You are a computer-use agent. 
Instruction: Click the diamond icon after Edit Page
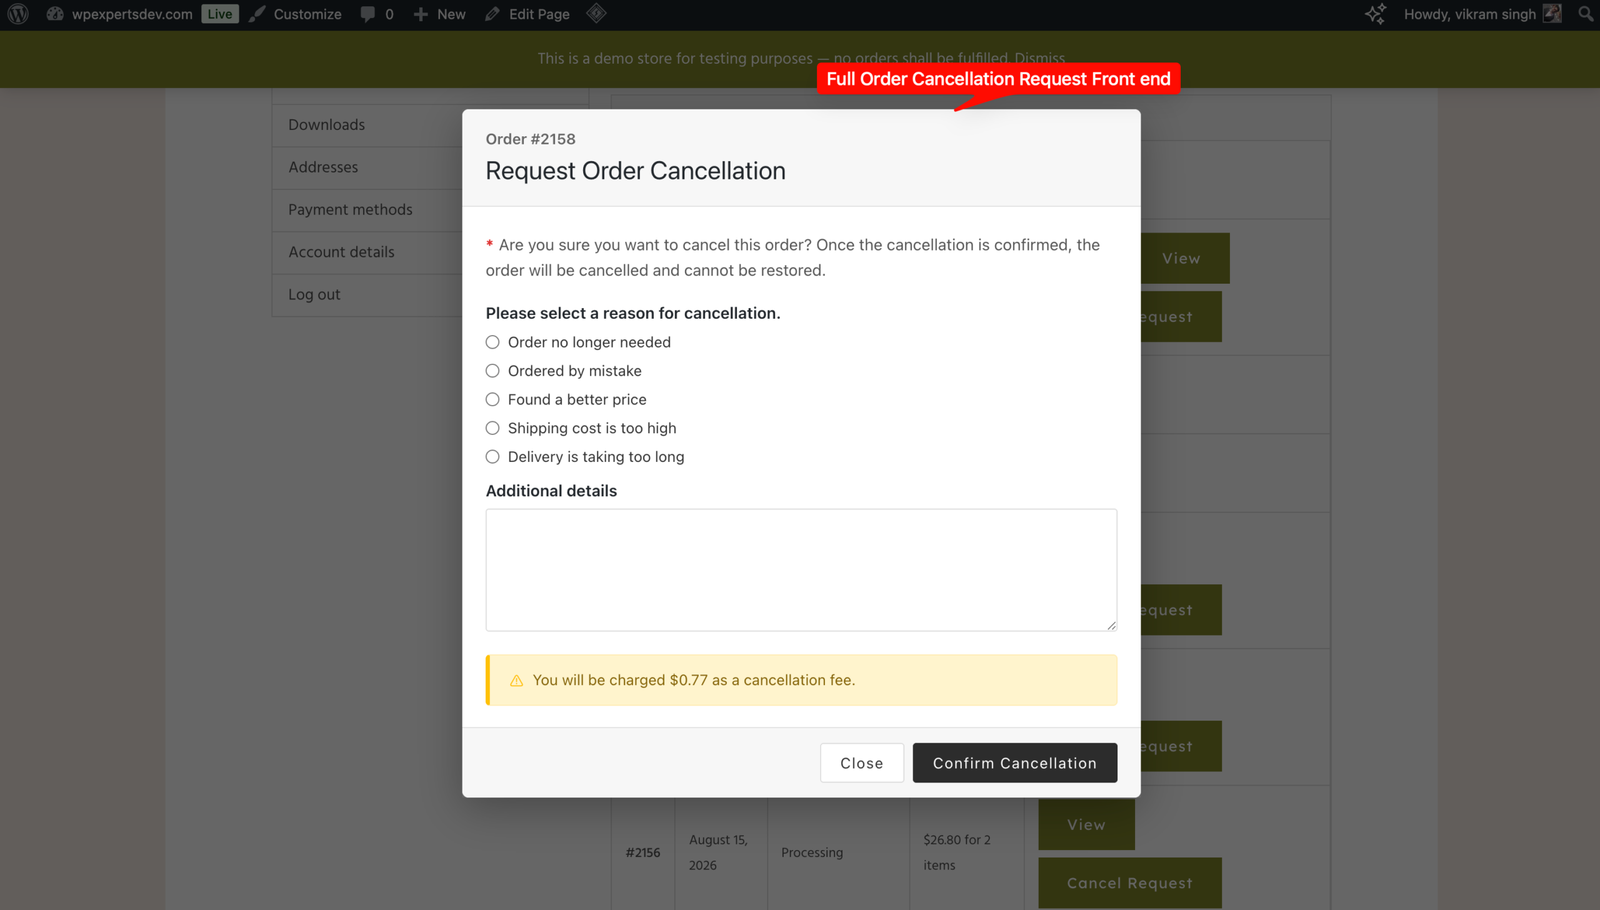click(x=596, y=13)
